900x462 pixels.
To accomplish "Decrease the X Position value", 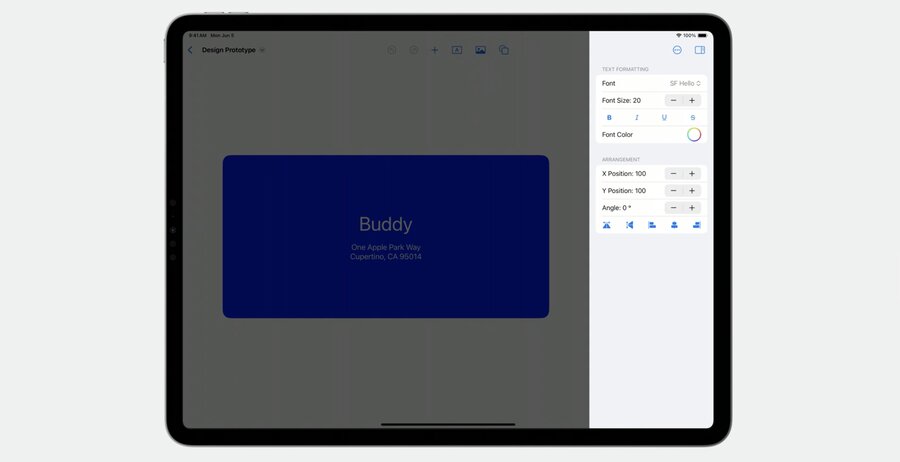I will pos(674,174).
